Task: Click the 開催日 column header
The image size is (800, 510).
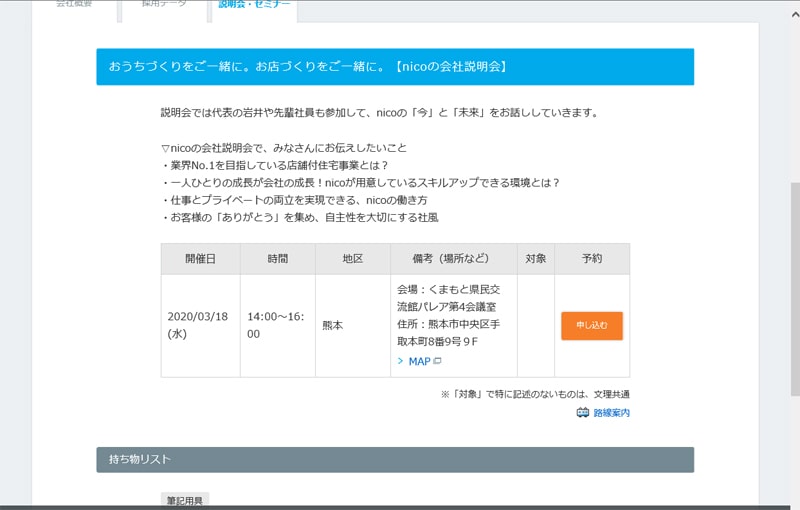Action: [x=201, y=259]
